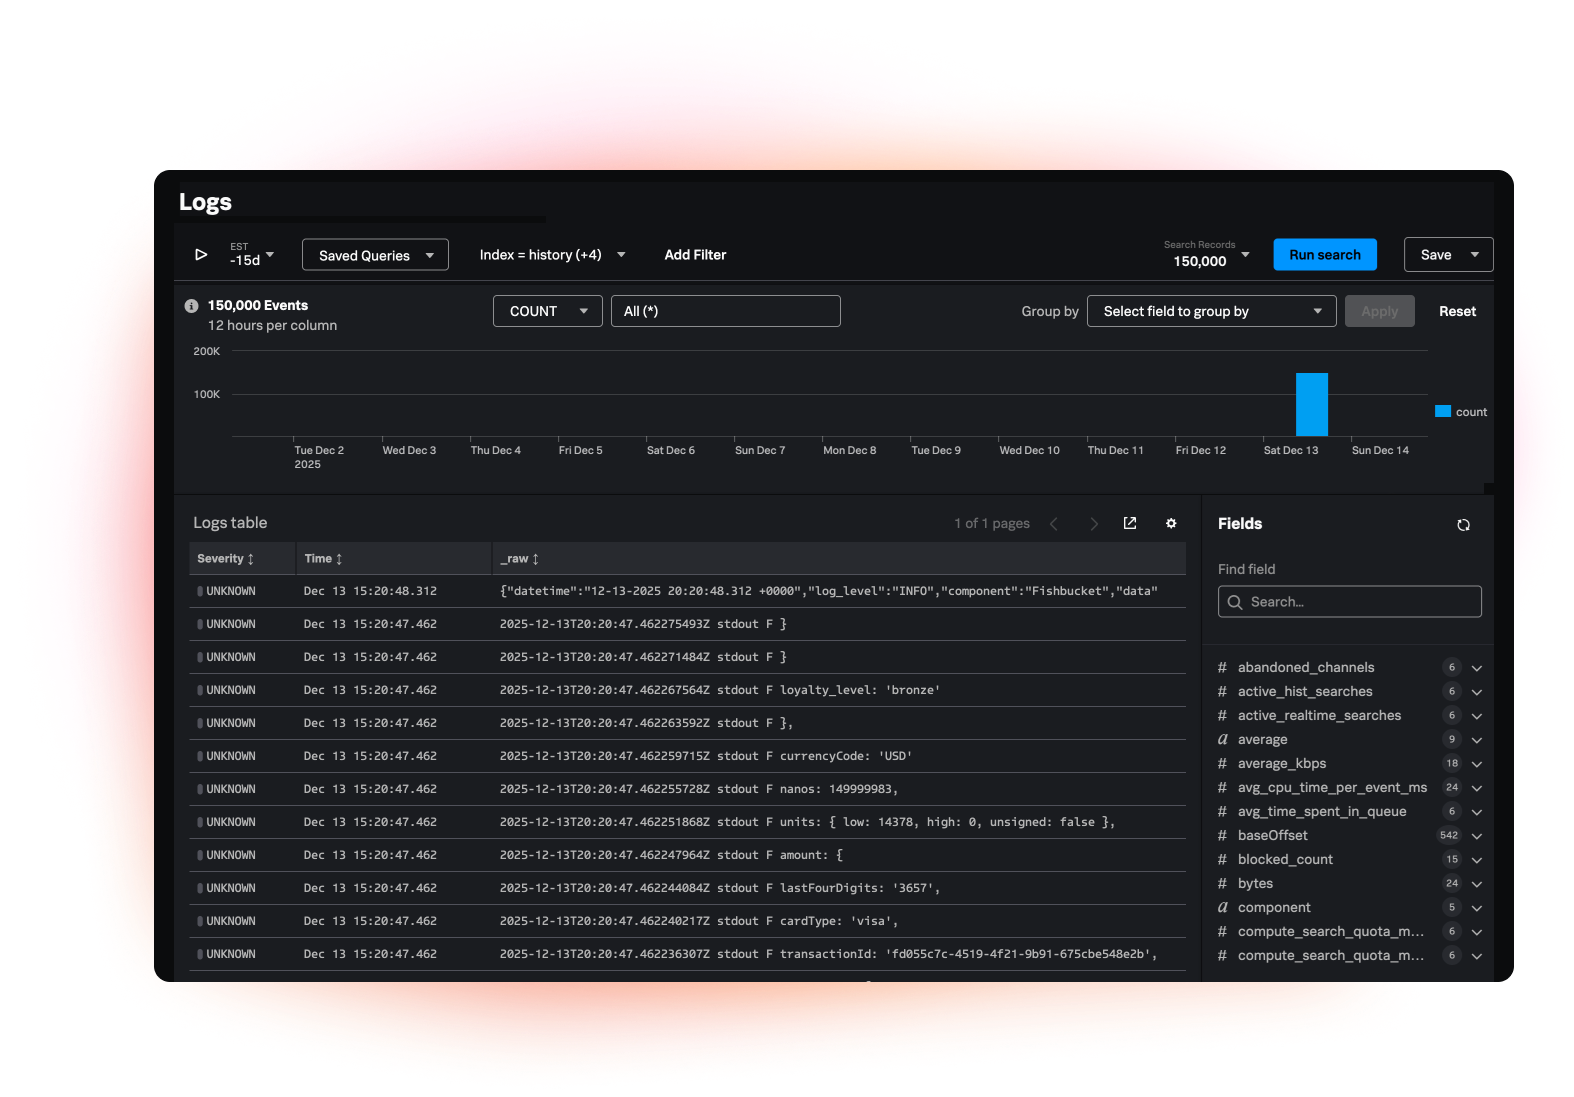This screenshot has height=1097, width=1574.
Task: Click the Save button's dropdown arrow
Action: point(1475,255)
